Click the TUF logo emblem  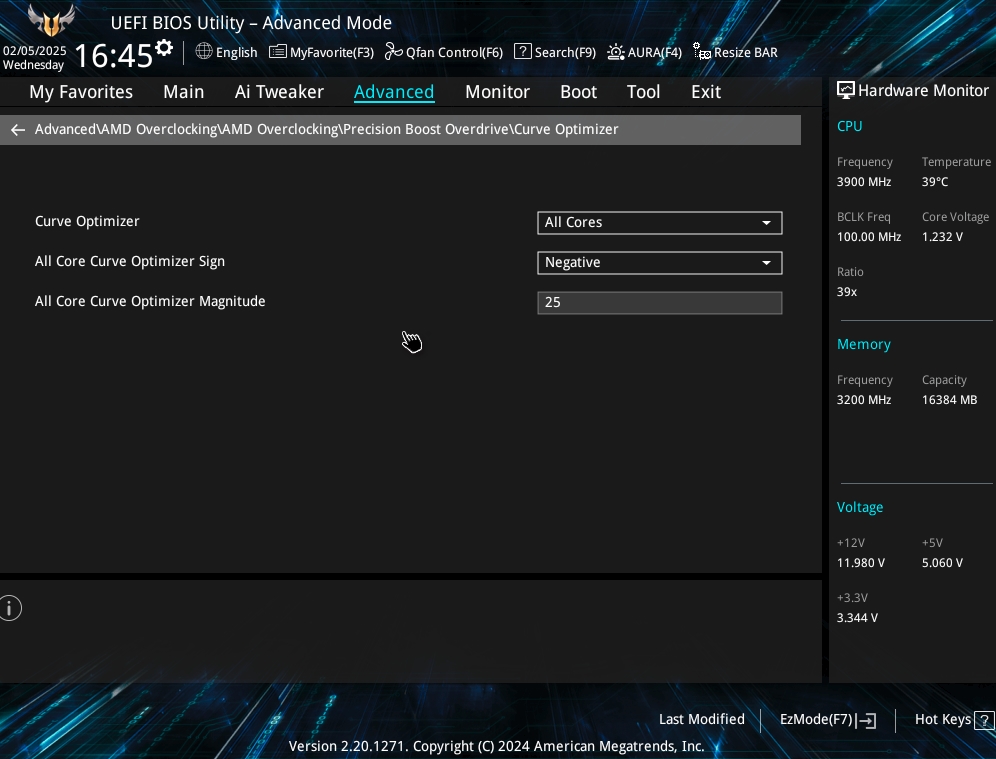(x=51, y=20)
